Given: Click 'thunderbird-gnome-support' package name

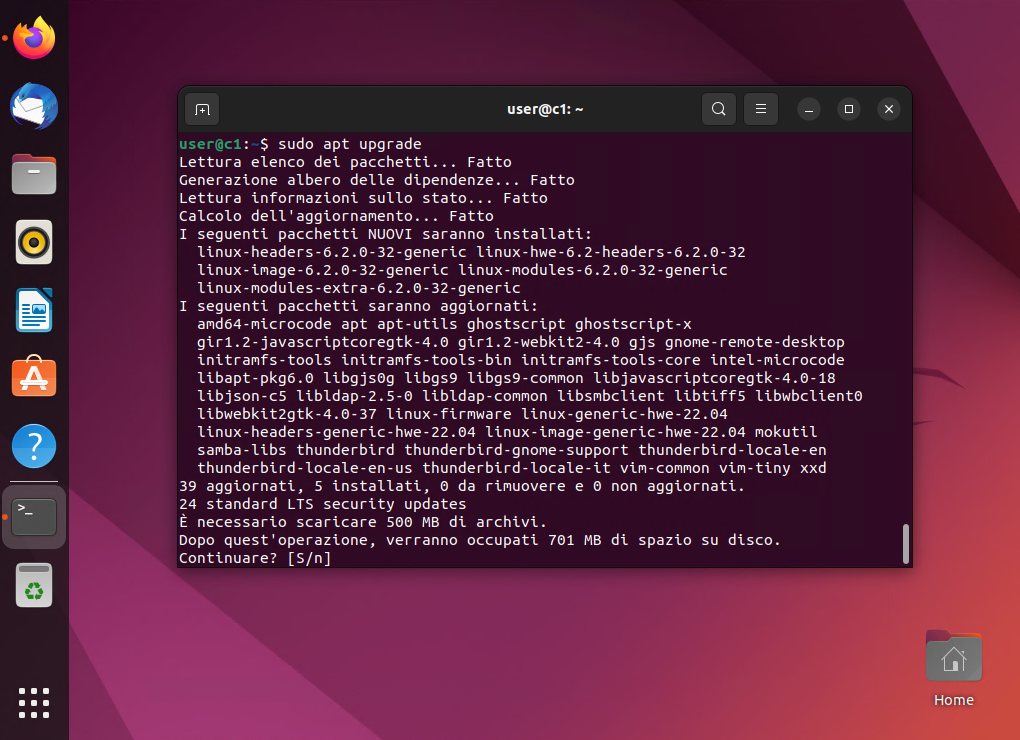Looking at the screenshot, I should click(x=517, y=450).
